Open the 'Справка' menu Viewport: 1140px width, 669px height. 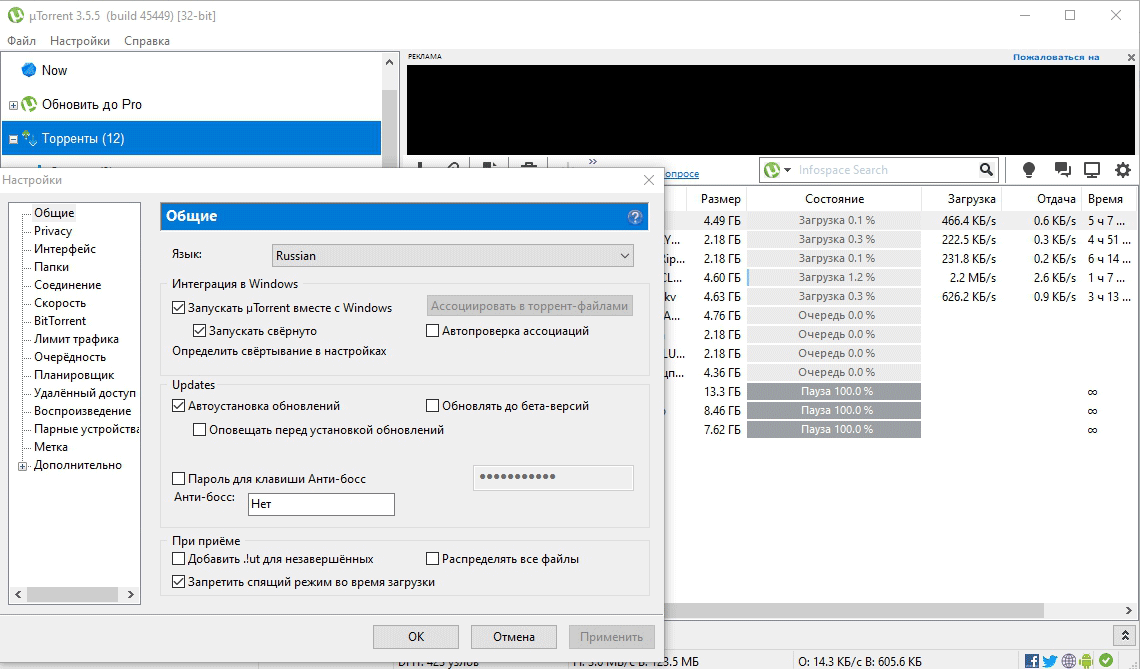coord(147,41)
